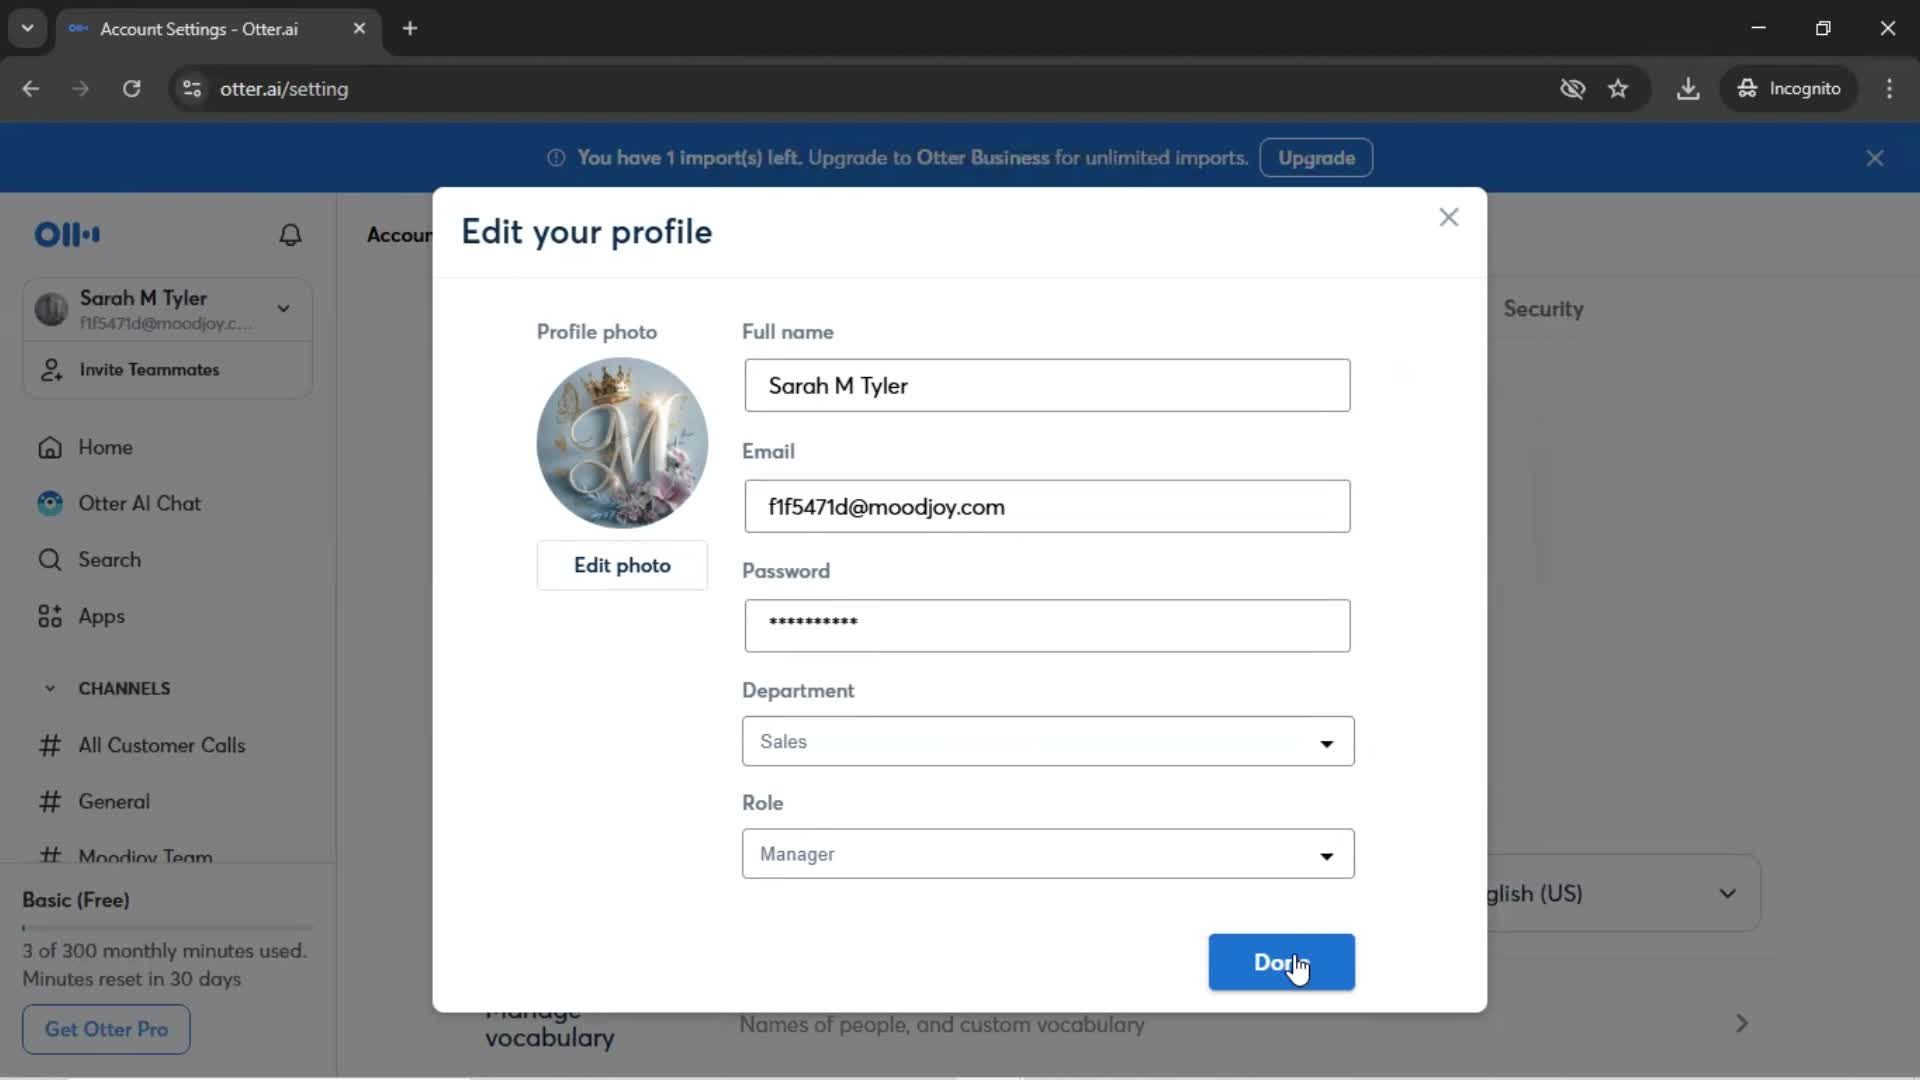Open the Role dropdown showing Manager
This screenshot has width=1920, height=1080.
[x=1048, y=854]
